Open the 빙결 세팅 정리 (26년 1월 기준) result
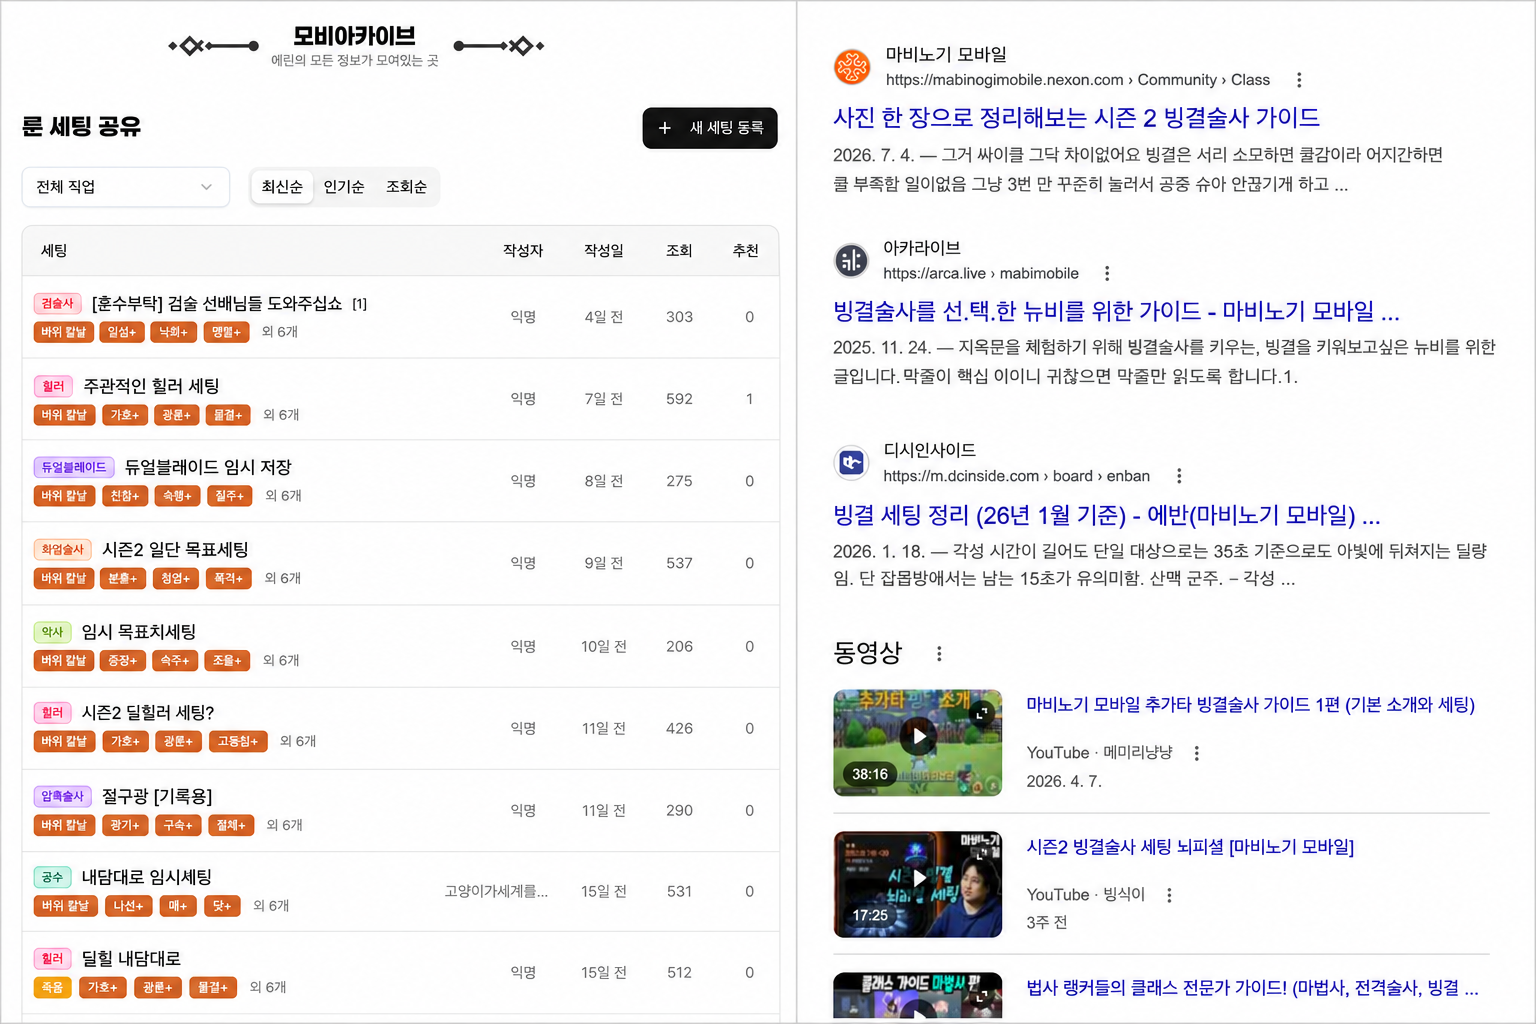Viewport: 1536px width, 1024px height. (x=1106, y=516)
